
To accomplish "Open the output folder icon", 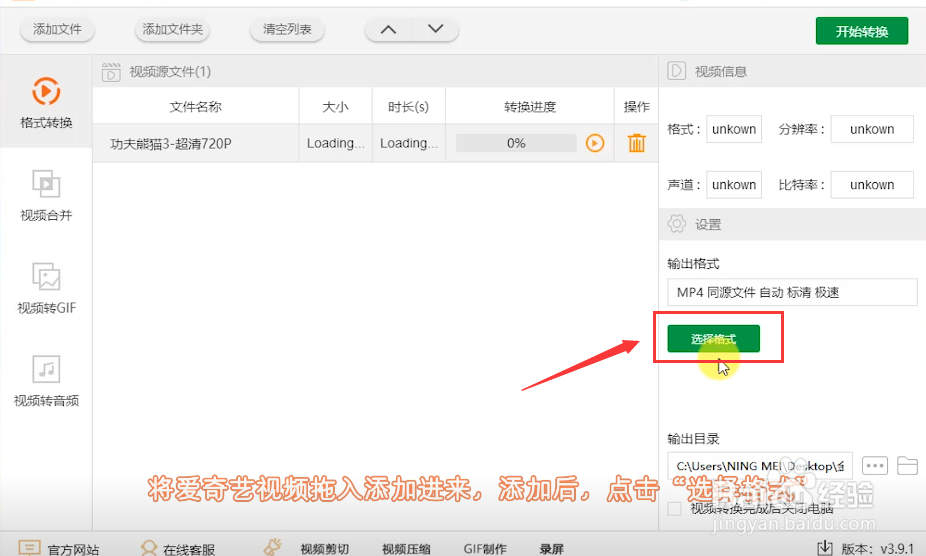I will coord(907,466).
